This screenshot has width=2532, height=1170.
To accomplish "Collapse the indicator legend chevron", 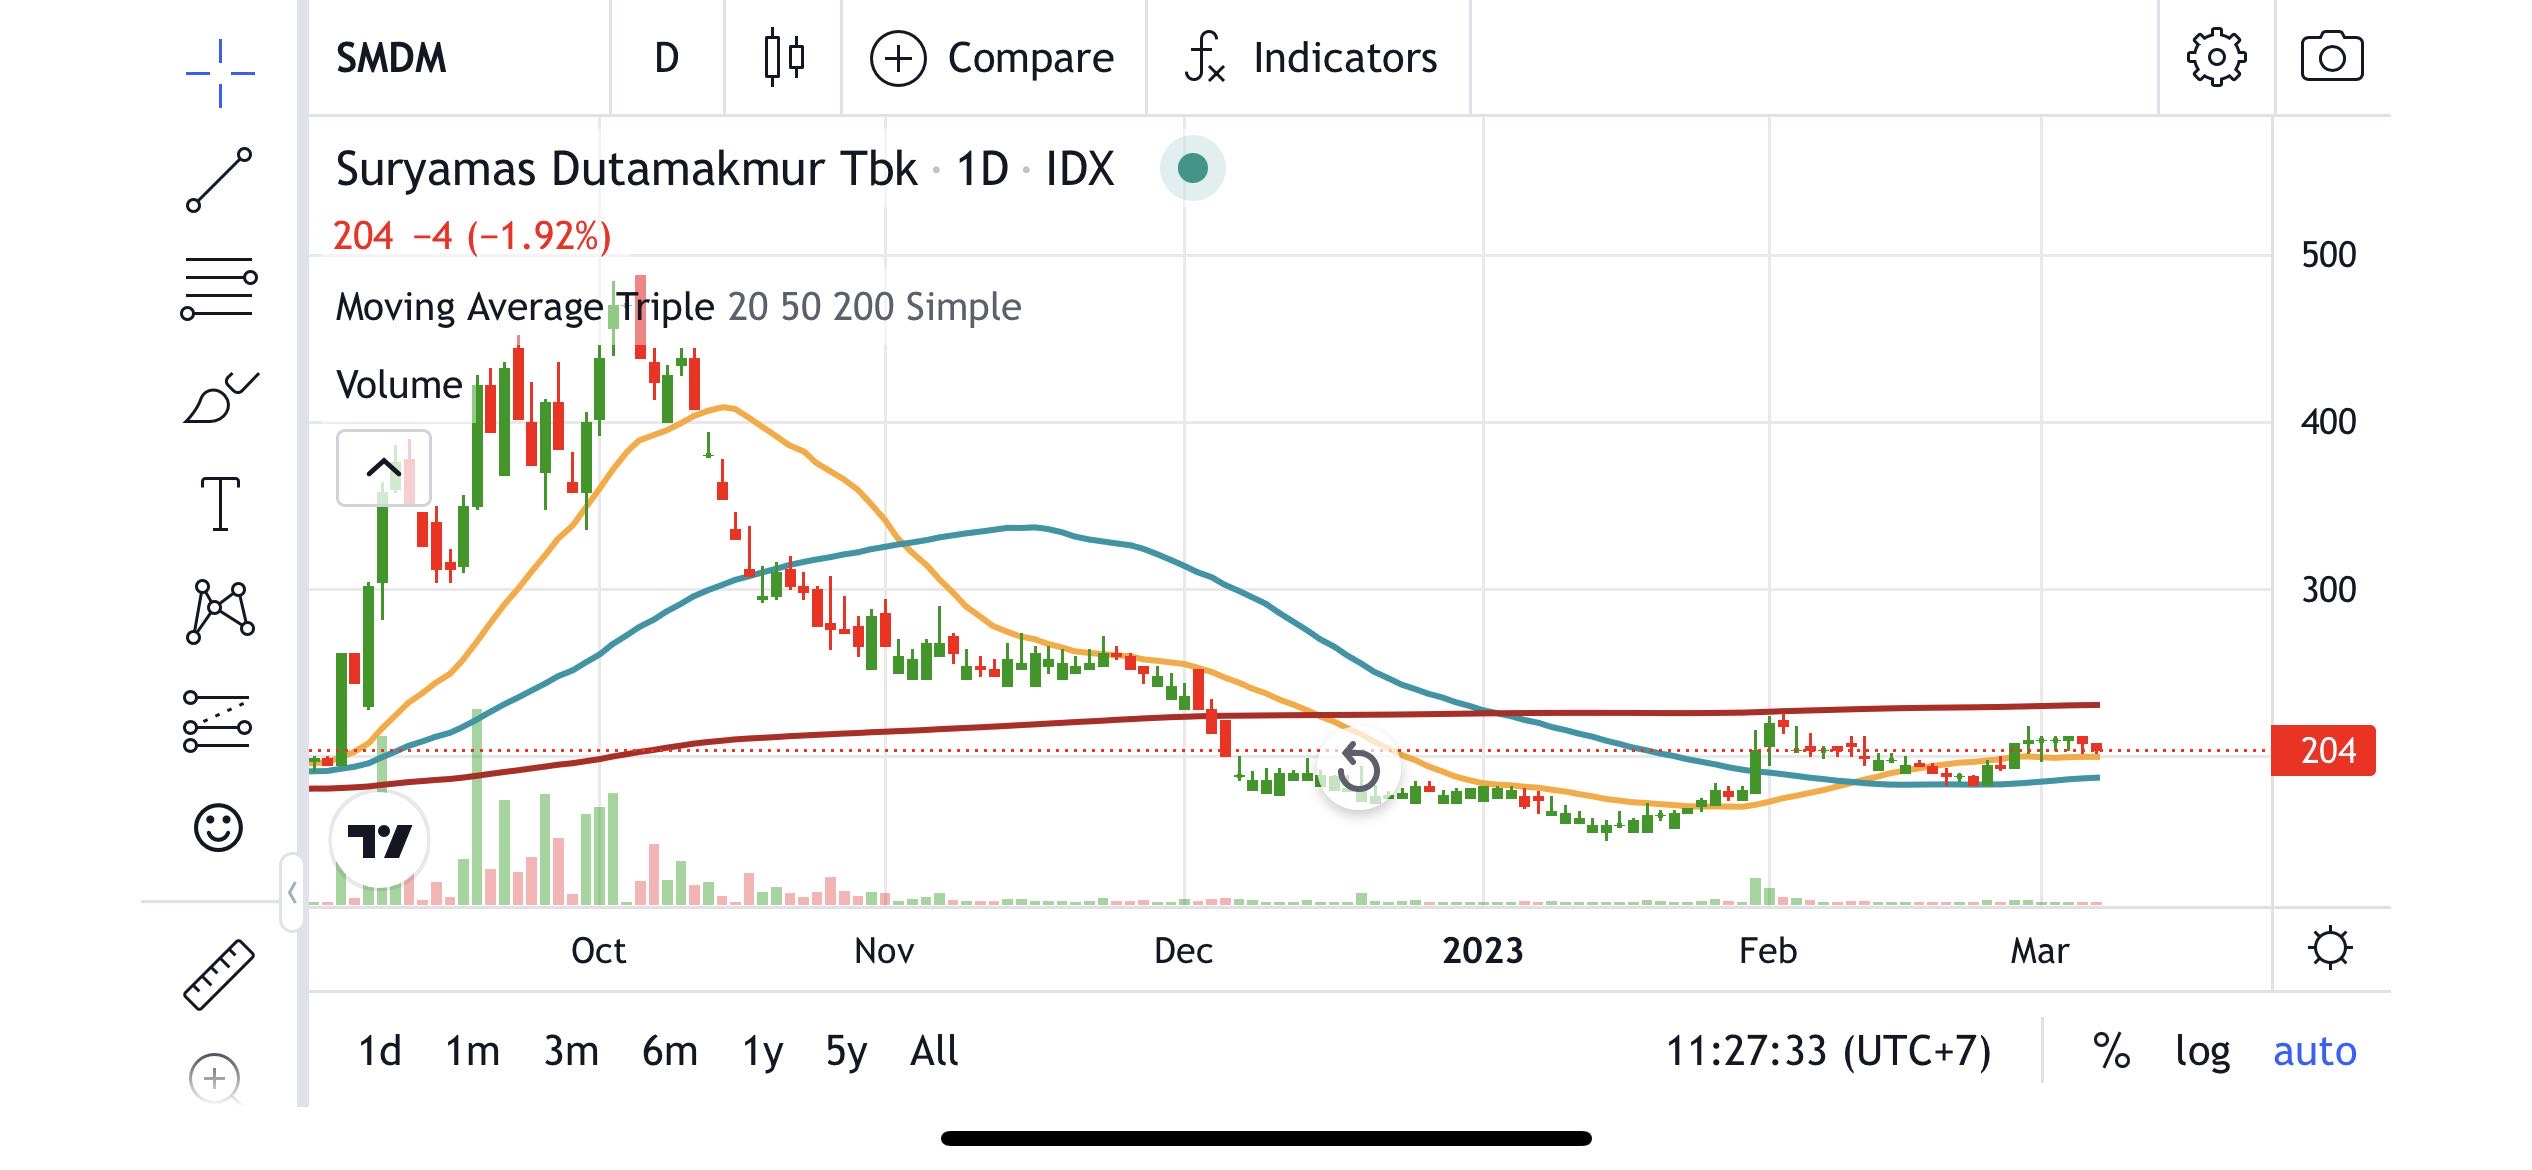I will point(384,468).
